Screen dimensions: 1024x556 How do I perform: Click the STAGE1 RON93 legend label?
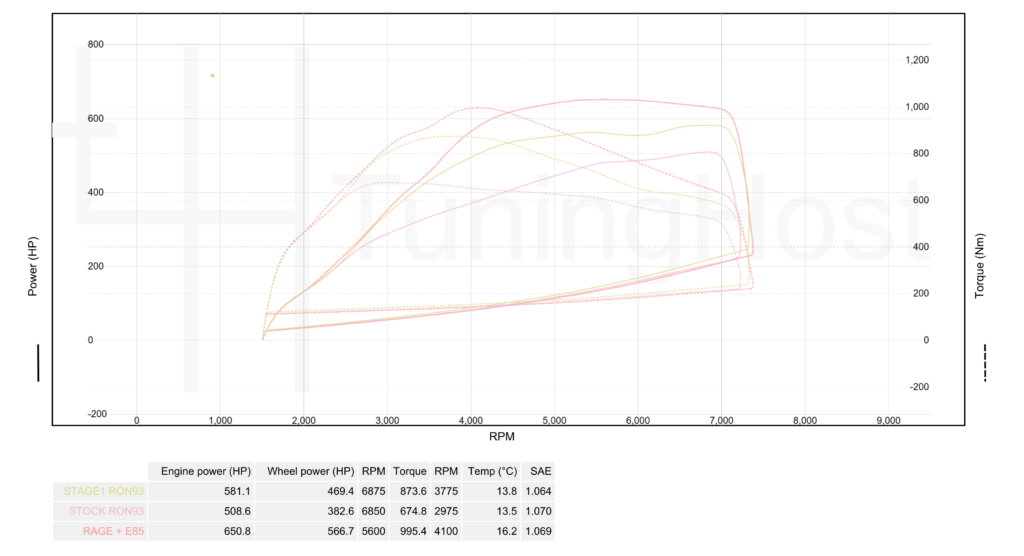[x=104, y=490]
